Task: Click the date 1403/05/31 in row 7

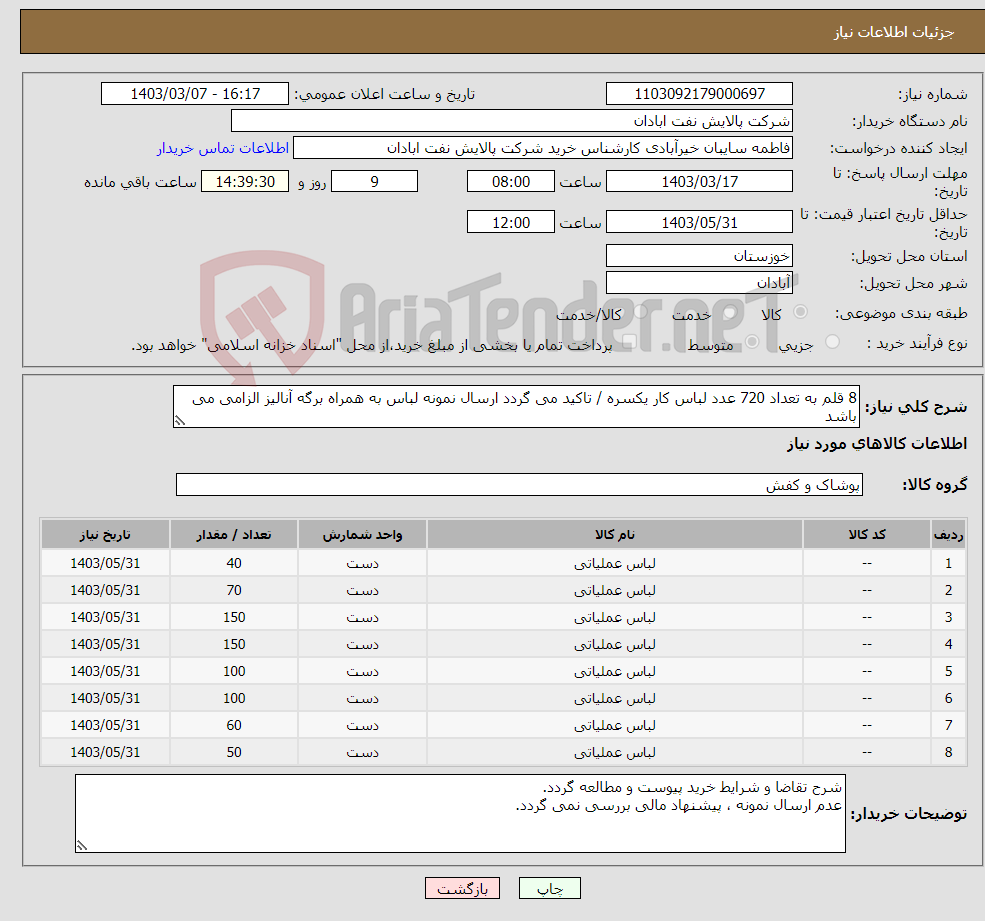Action: point(106,726)
